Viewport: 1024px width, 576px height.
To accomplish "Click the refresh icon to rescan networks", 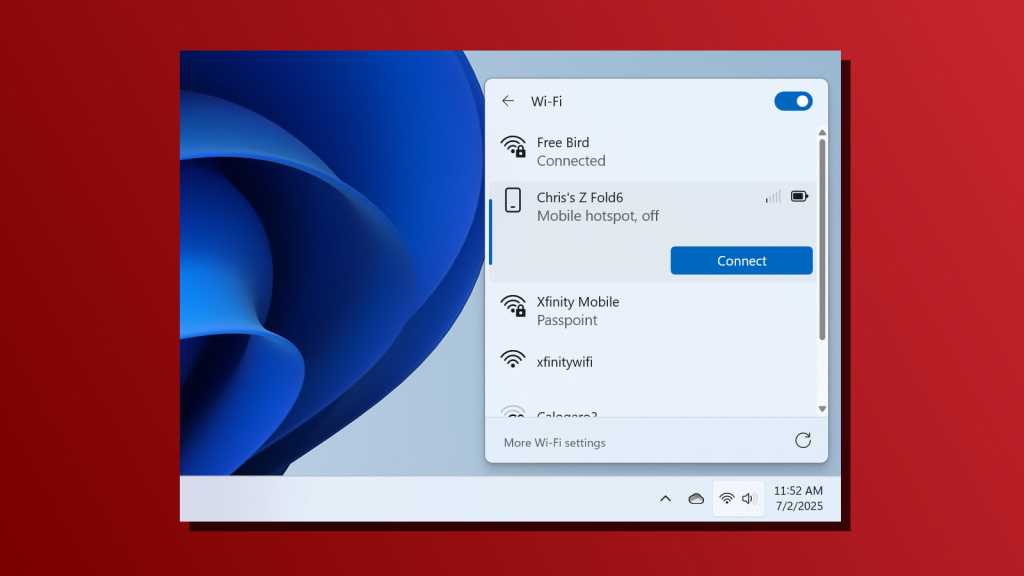I will [803, 439].
